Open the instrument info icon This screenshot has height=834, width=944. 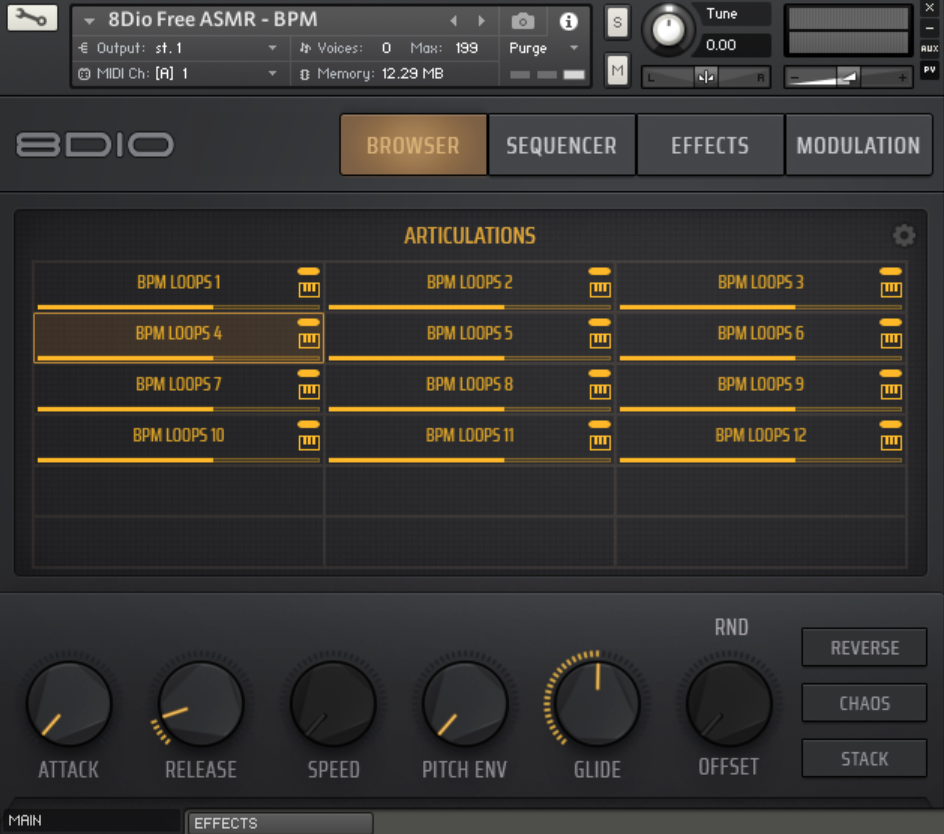coord(568,22)
